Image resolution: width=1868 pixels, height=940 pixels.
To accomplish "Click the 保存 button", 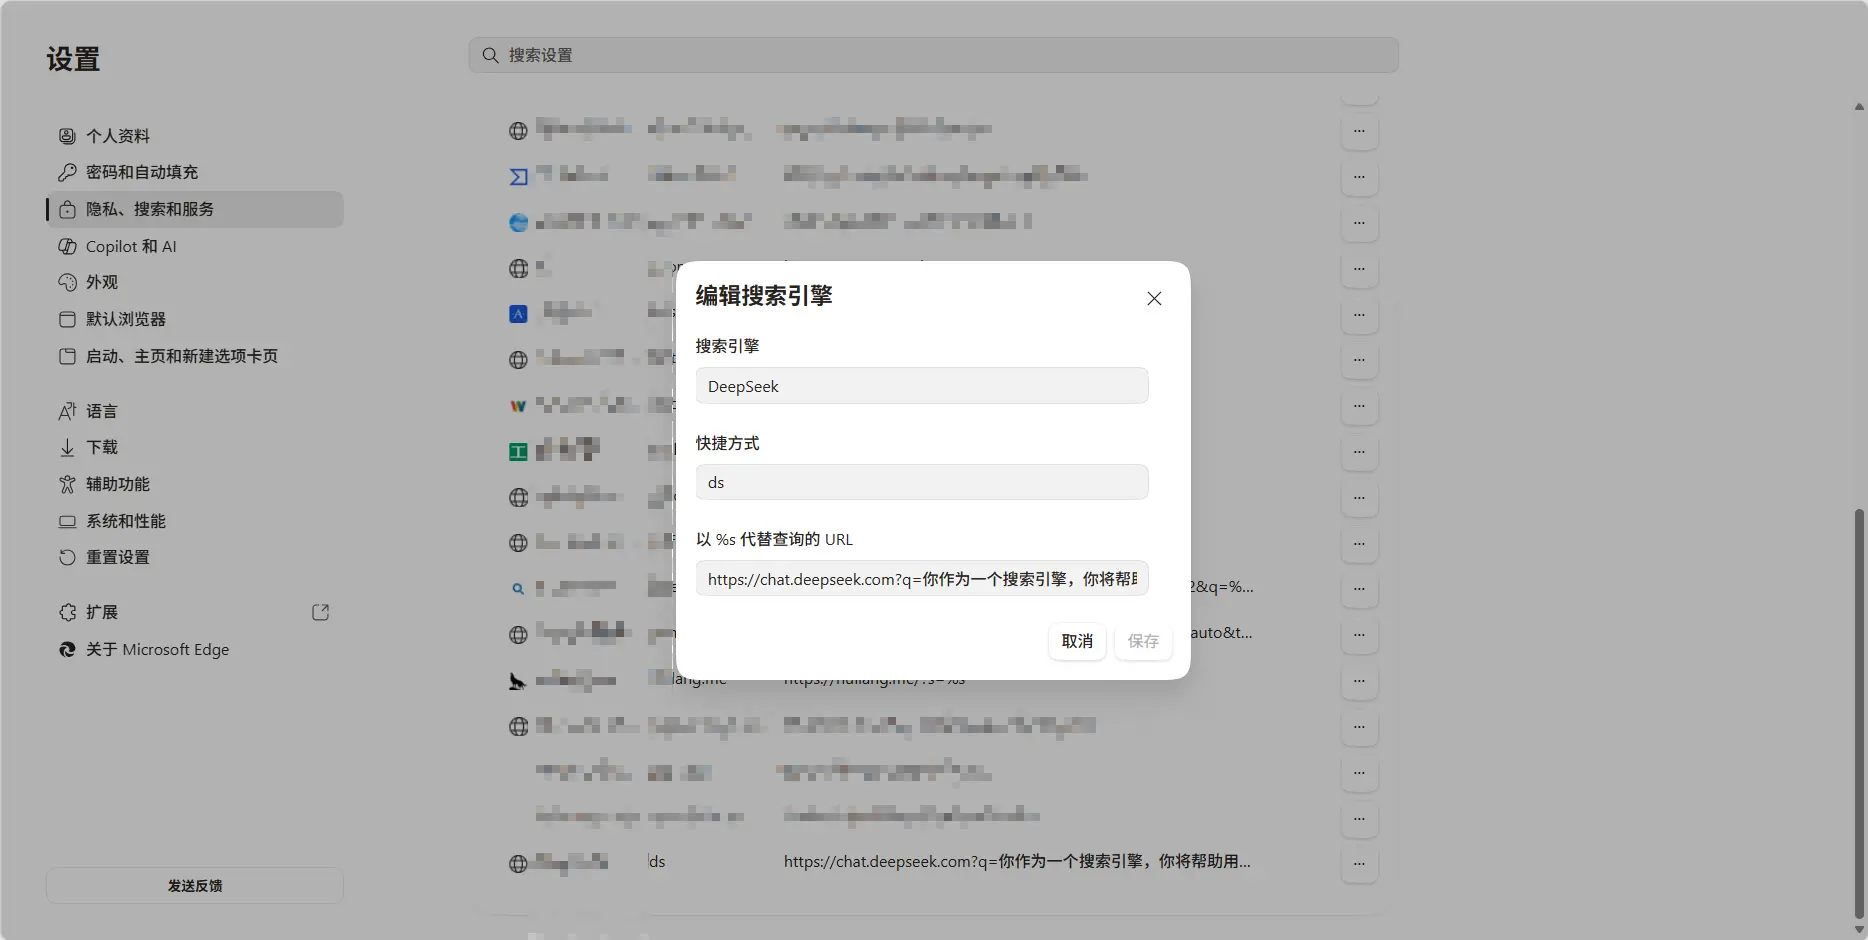I will coord(1143,641).
